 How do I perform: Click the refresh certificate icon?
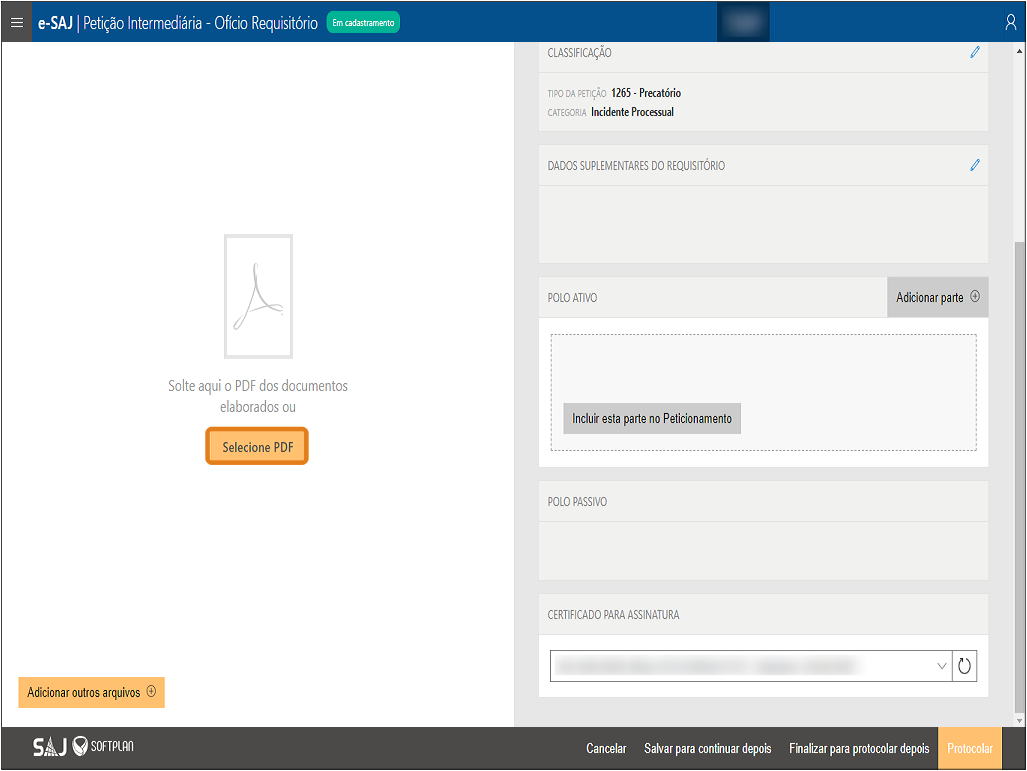pyautogui.click(x=964, y=666)
